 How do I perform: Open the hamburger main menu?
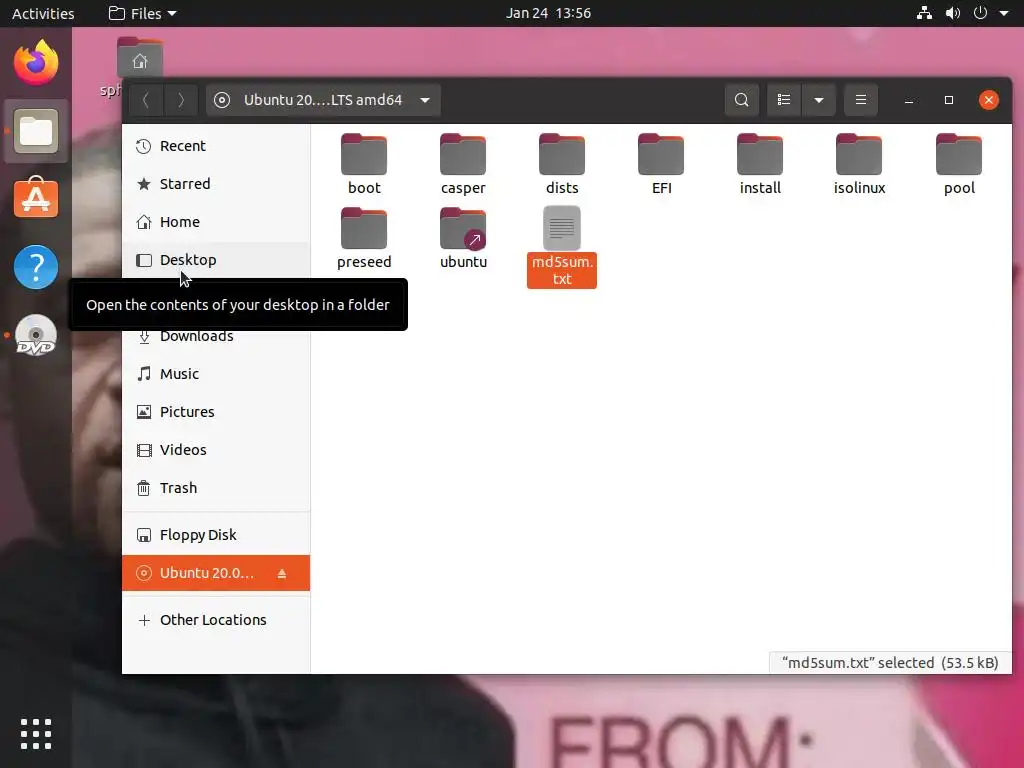coord(861,100)
